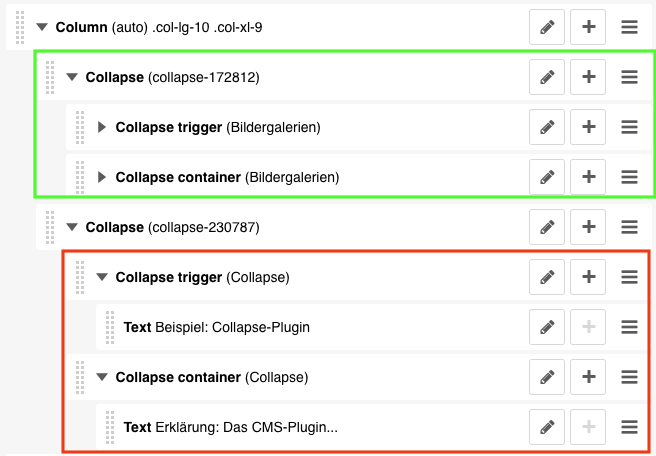The height and width of the screenshot is (456, 656).
Task: Click the drag handle of Column (auto)
Action: coord(21,28)
